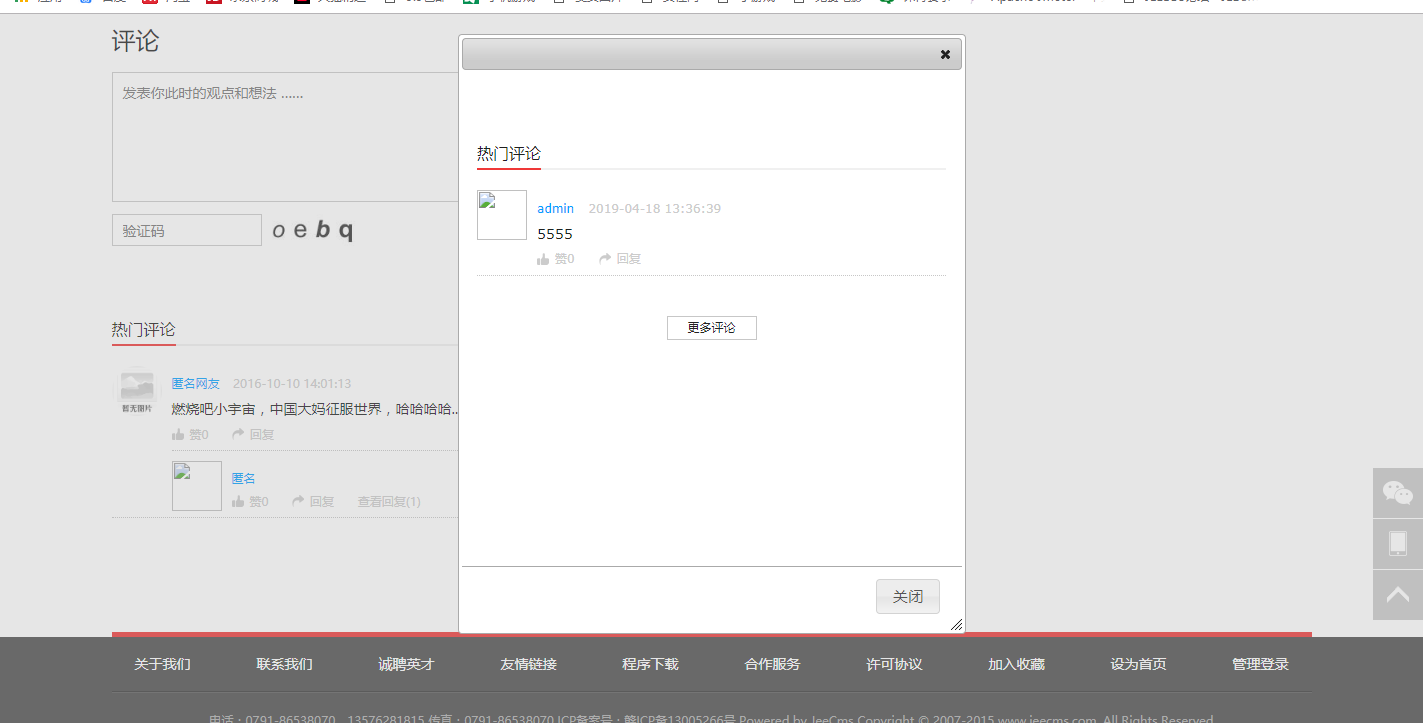Click 设为首页 in the footer
The height and width of the screenshot is (723, 1423).
1139,664
